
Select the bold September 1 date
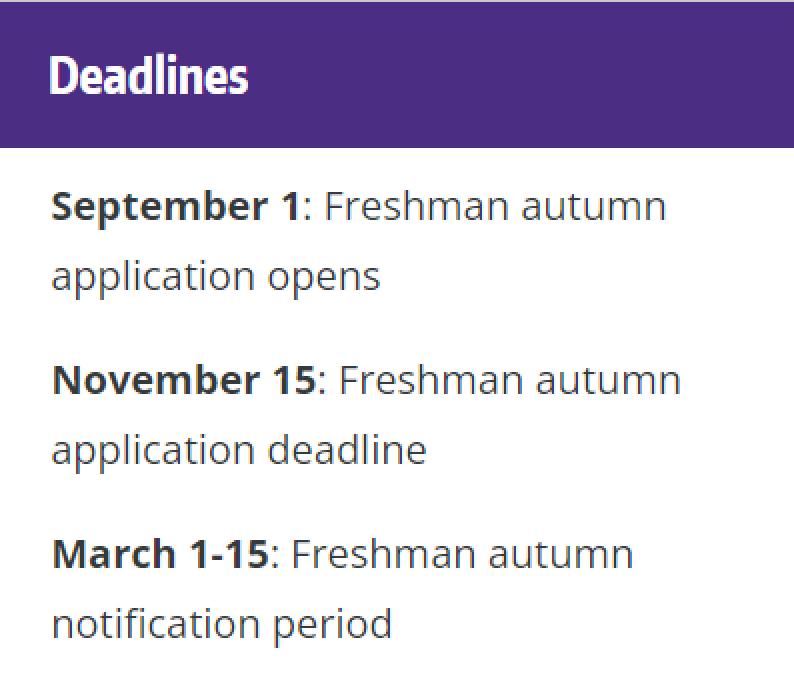point(175,207)
